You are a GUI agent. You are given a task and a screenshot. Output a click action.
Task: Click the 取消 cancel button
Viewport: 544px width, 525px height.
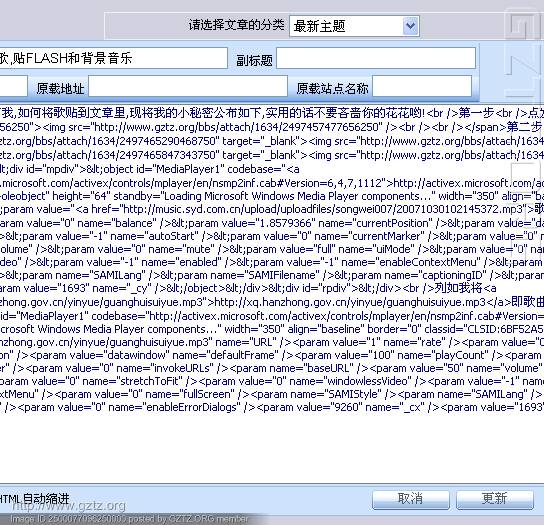411,499
